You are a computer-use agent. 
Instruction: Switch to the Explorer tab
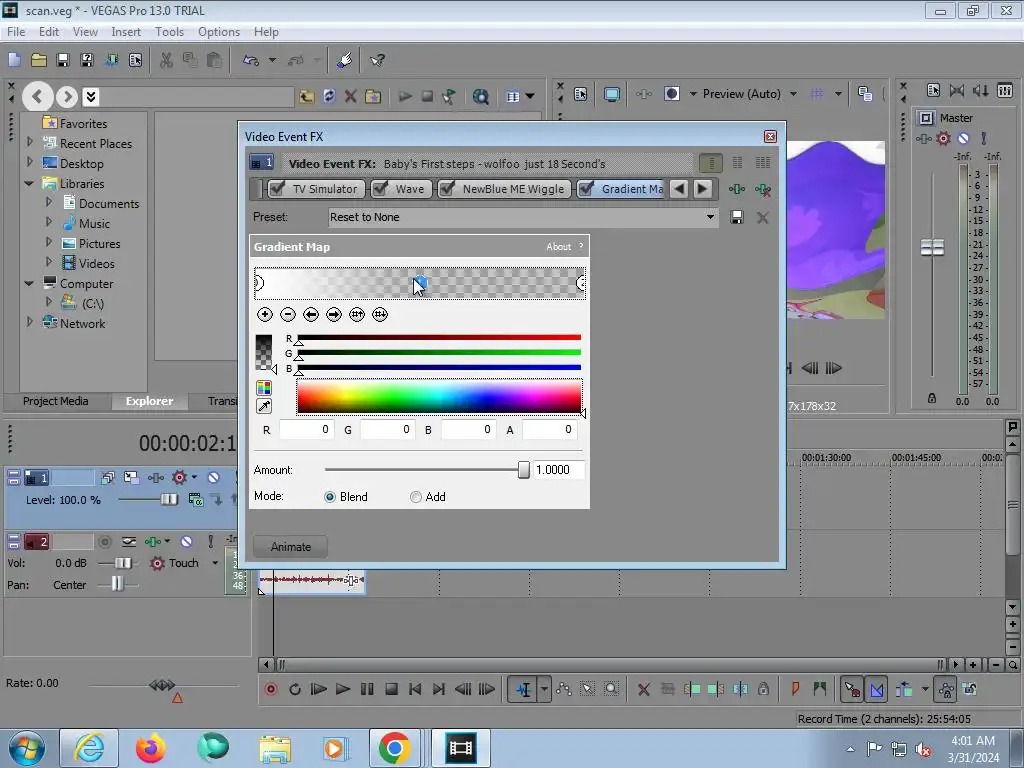click(149, 401)
